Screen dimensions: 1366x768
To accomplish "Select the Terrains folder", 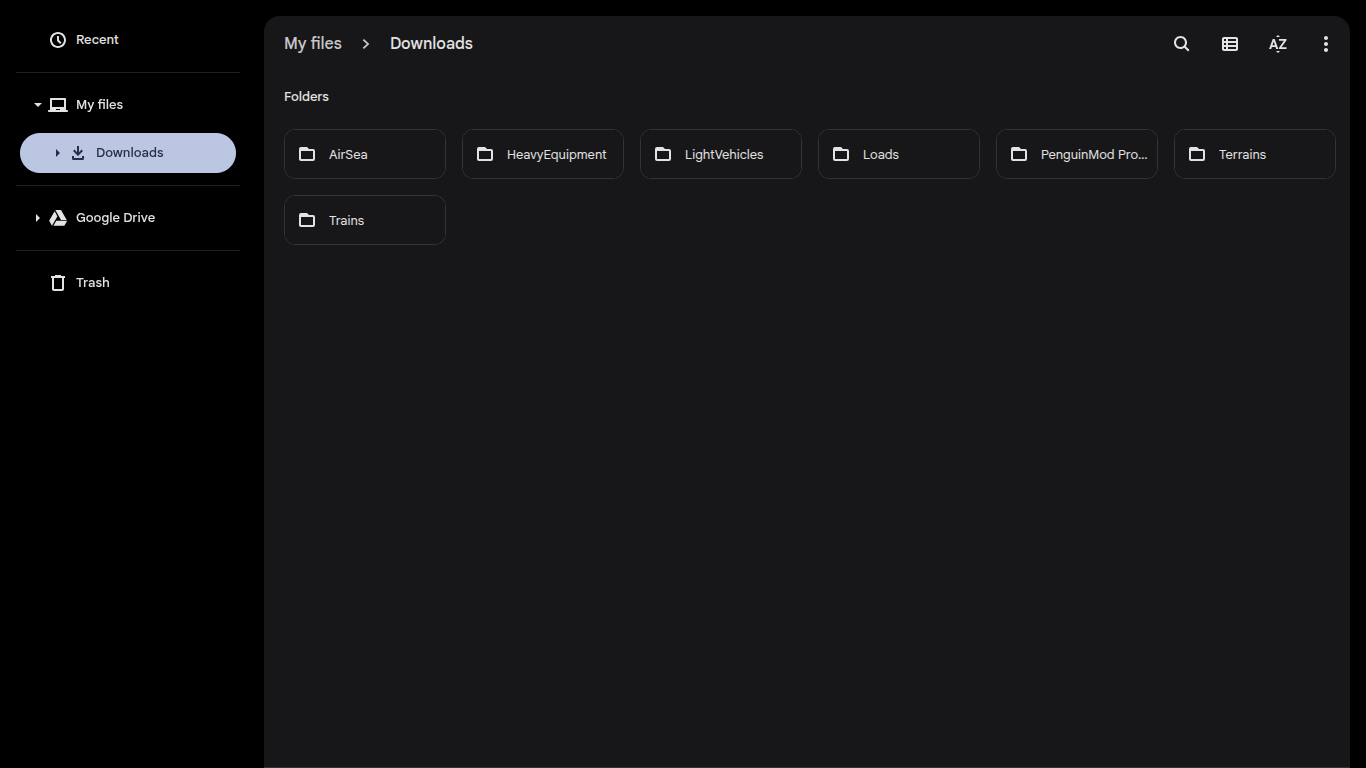I will coord(1255,154).
